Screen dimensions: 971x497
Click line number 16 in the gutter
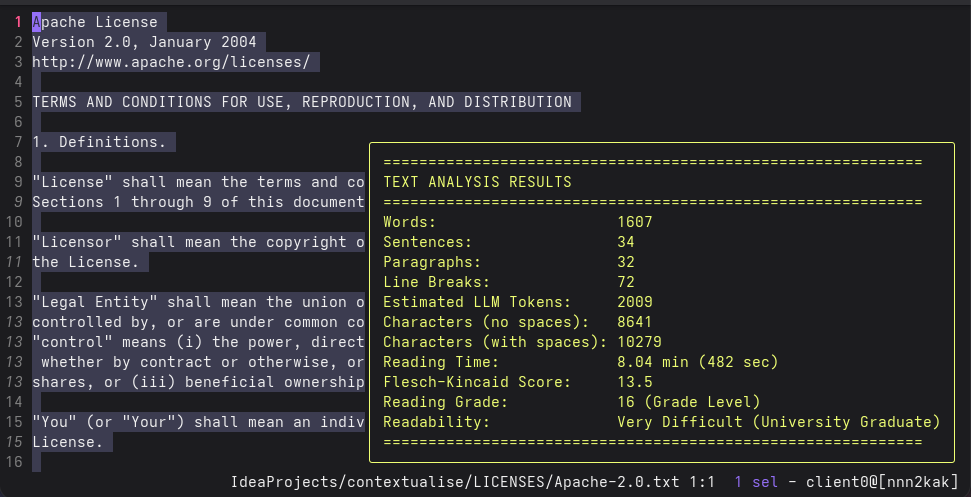point(14,462)
